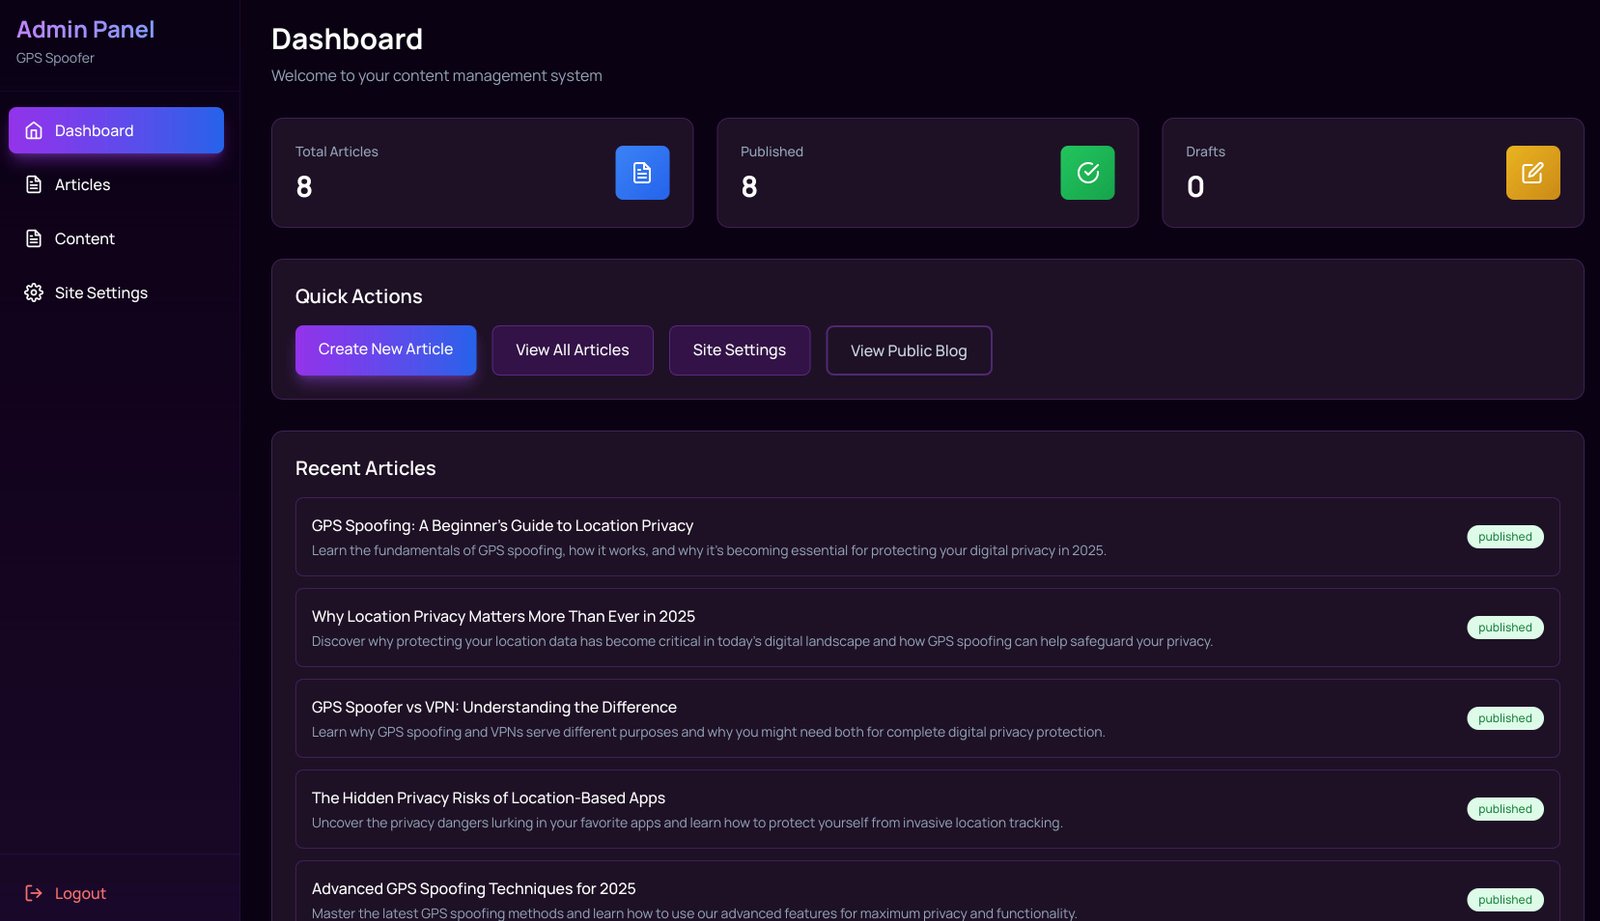
Task: Click the Logout arrow icon
Action: click(x=34, y=893)
